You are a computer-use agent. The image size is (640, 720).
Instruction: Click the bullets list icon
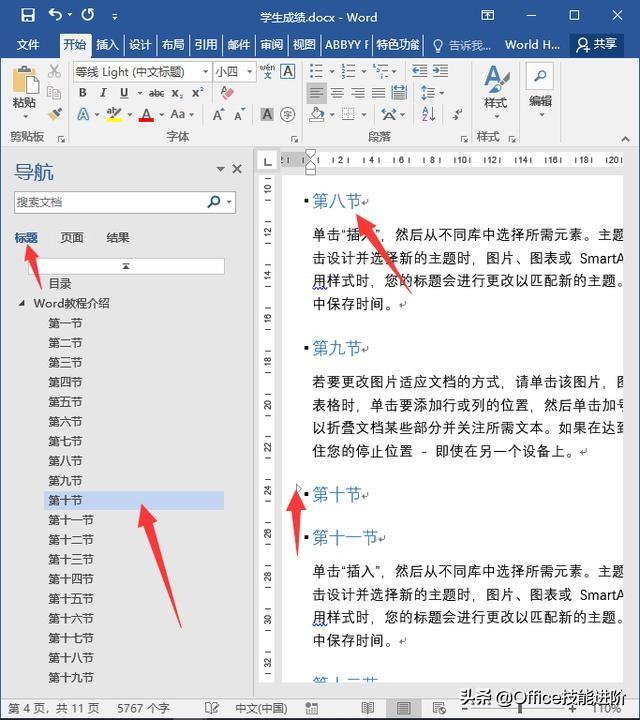316,71
